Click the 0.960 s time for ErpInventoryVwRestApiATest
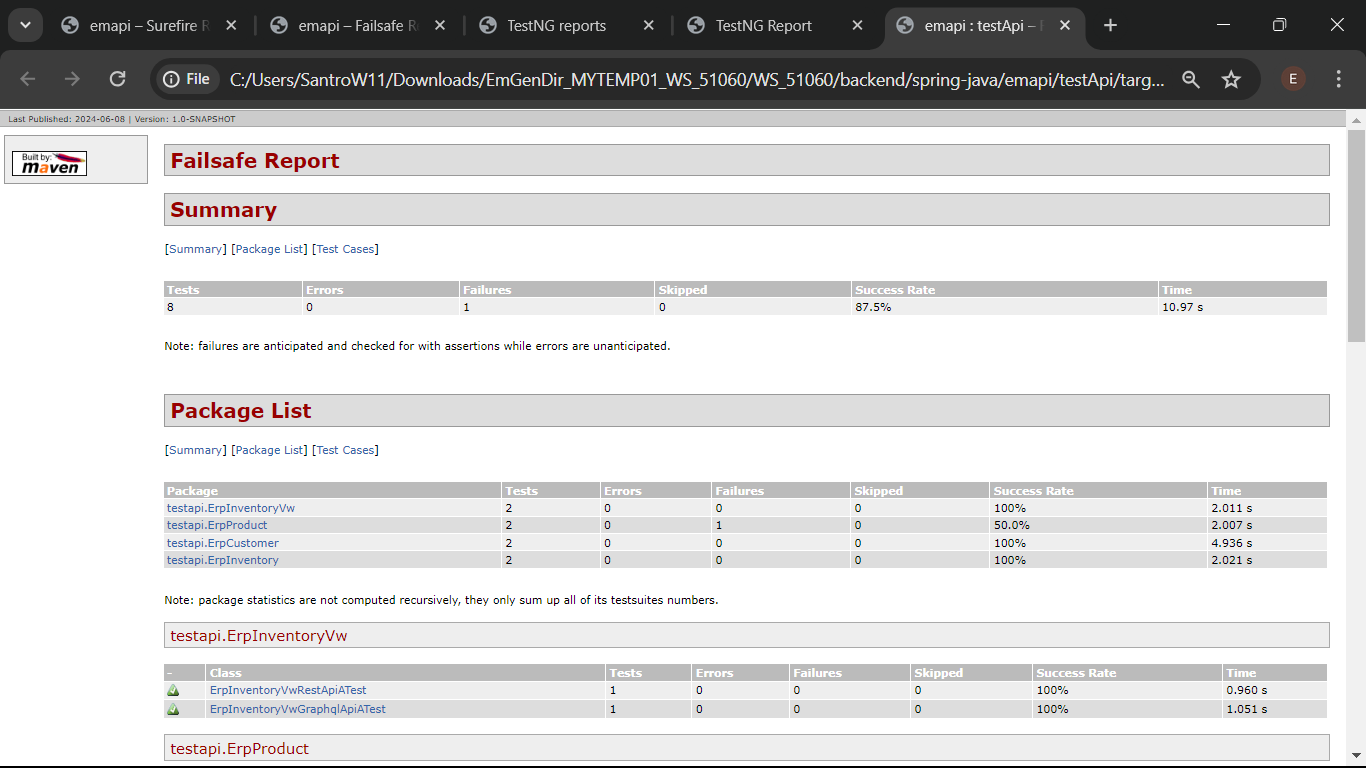This screenshot has width=1366, height=768. click(1247, 690)
